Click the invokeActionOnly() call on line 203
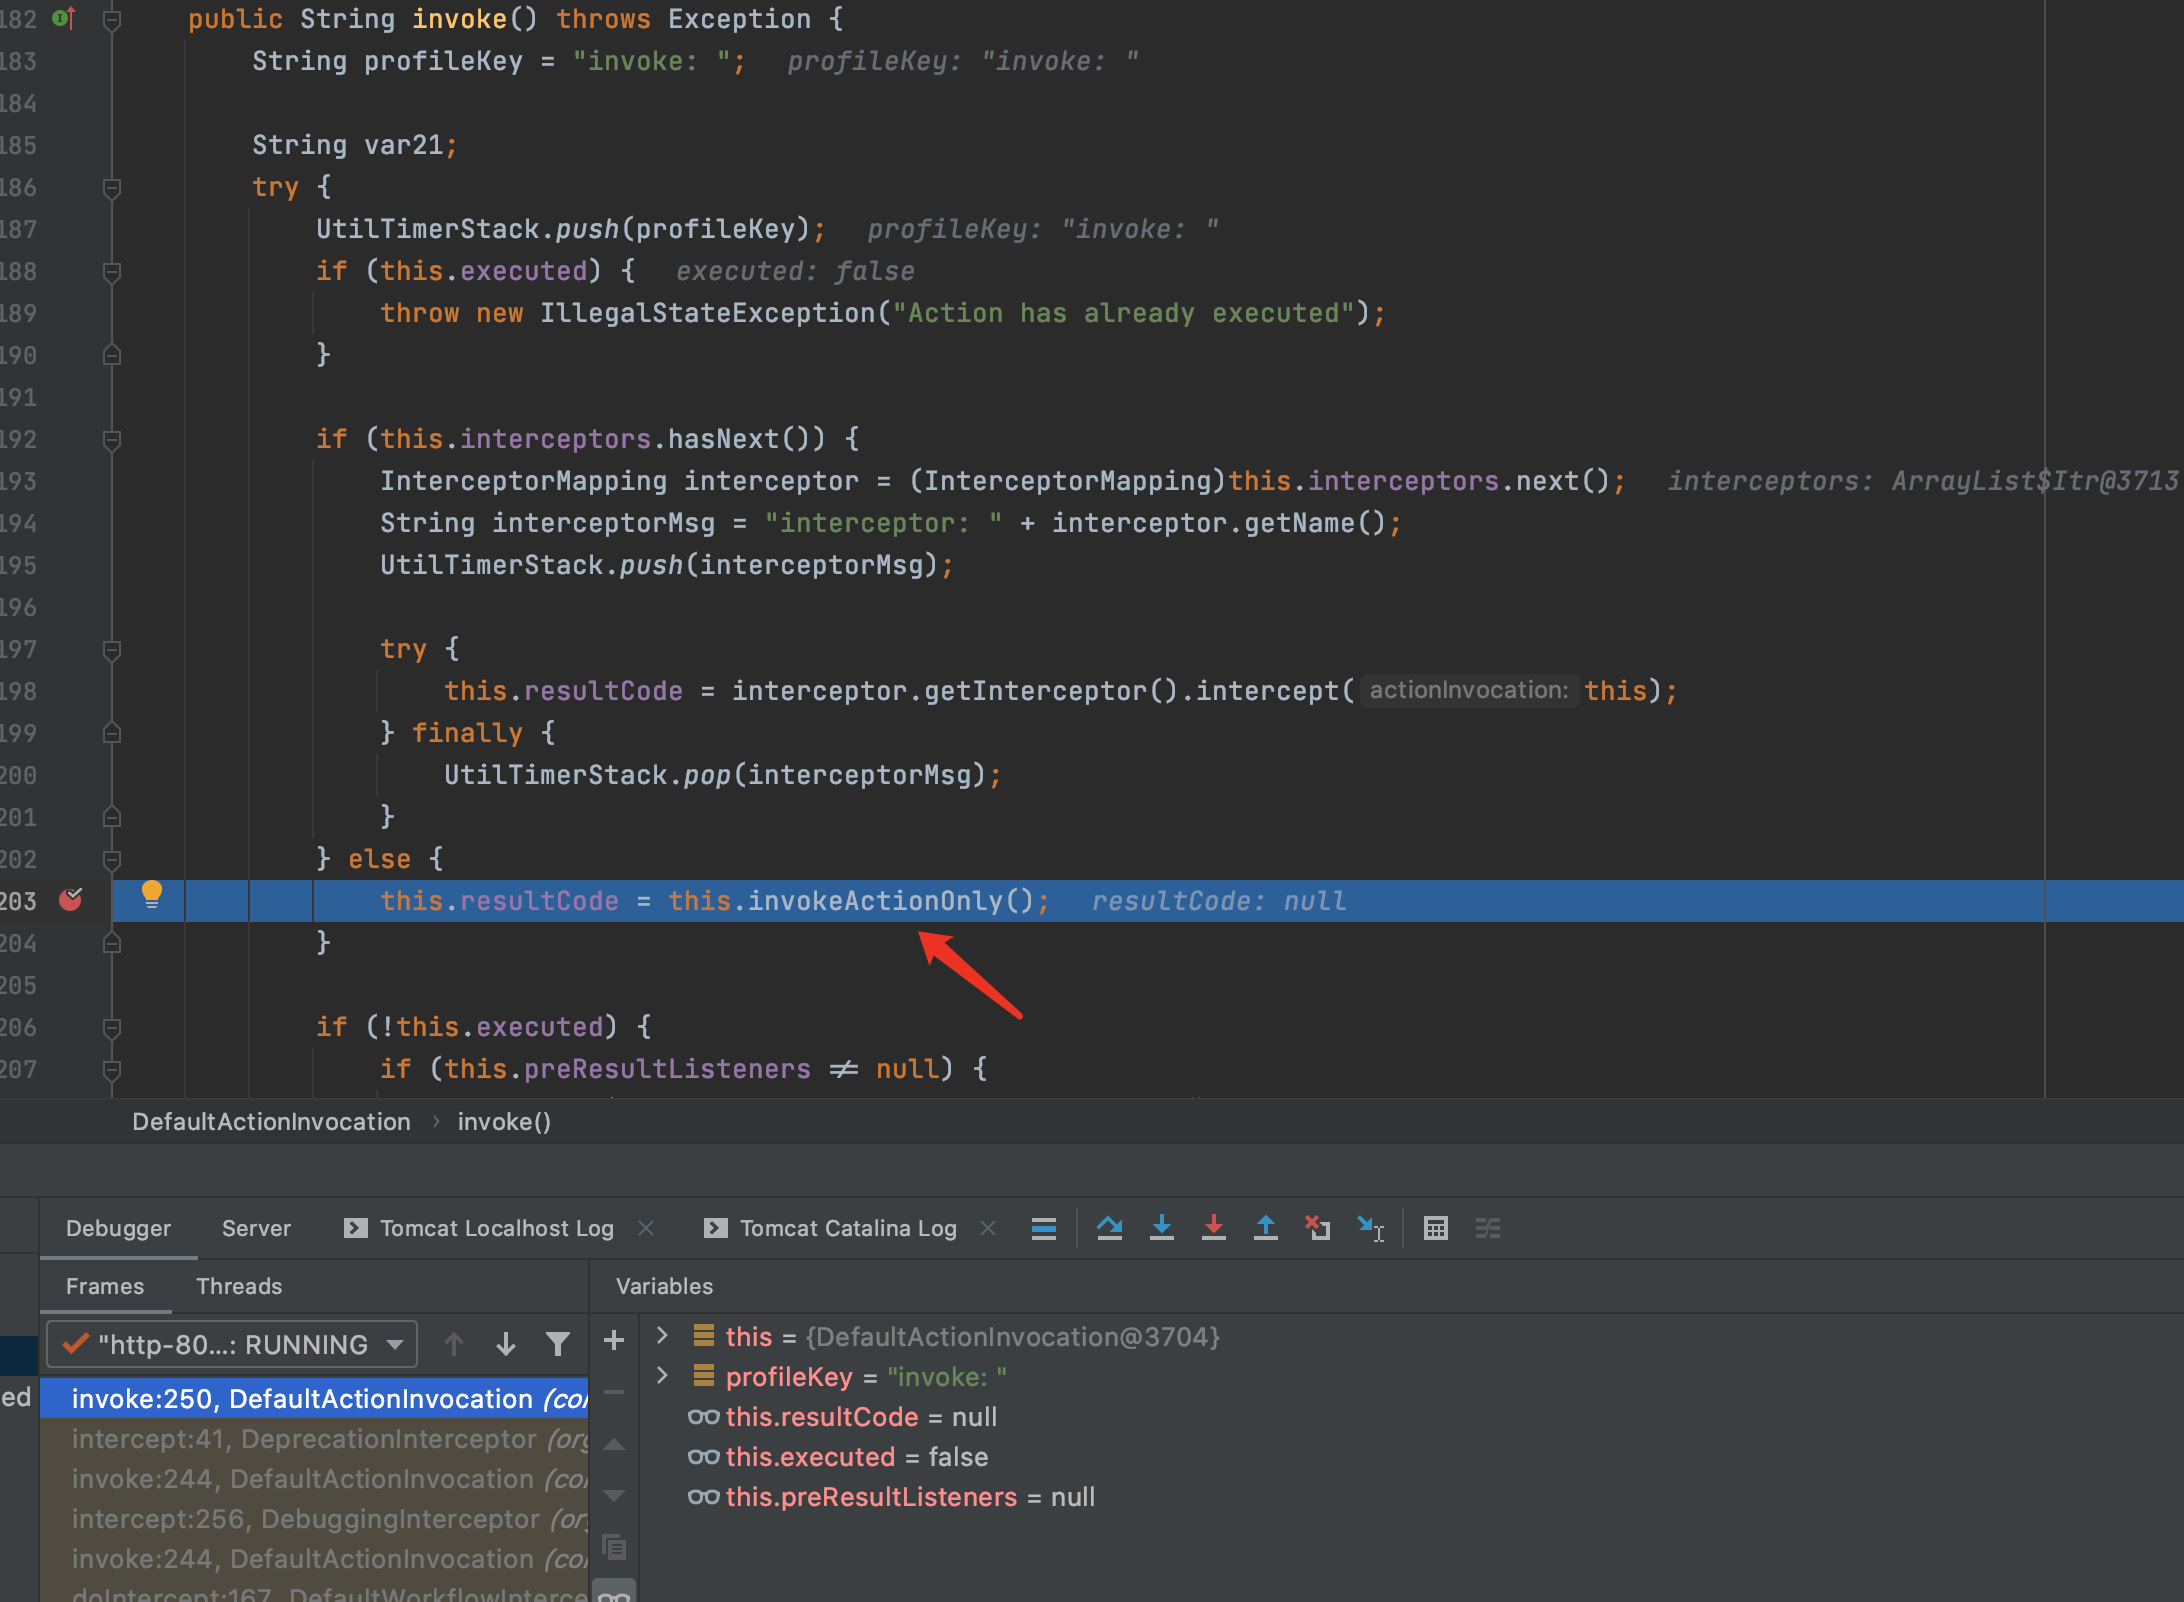Viewport: 2184px width, 1602px height. tap(891, 901)
